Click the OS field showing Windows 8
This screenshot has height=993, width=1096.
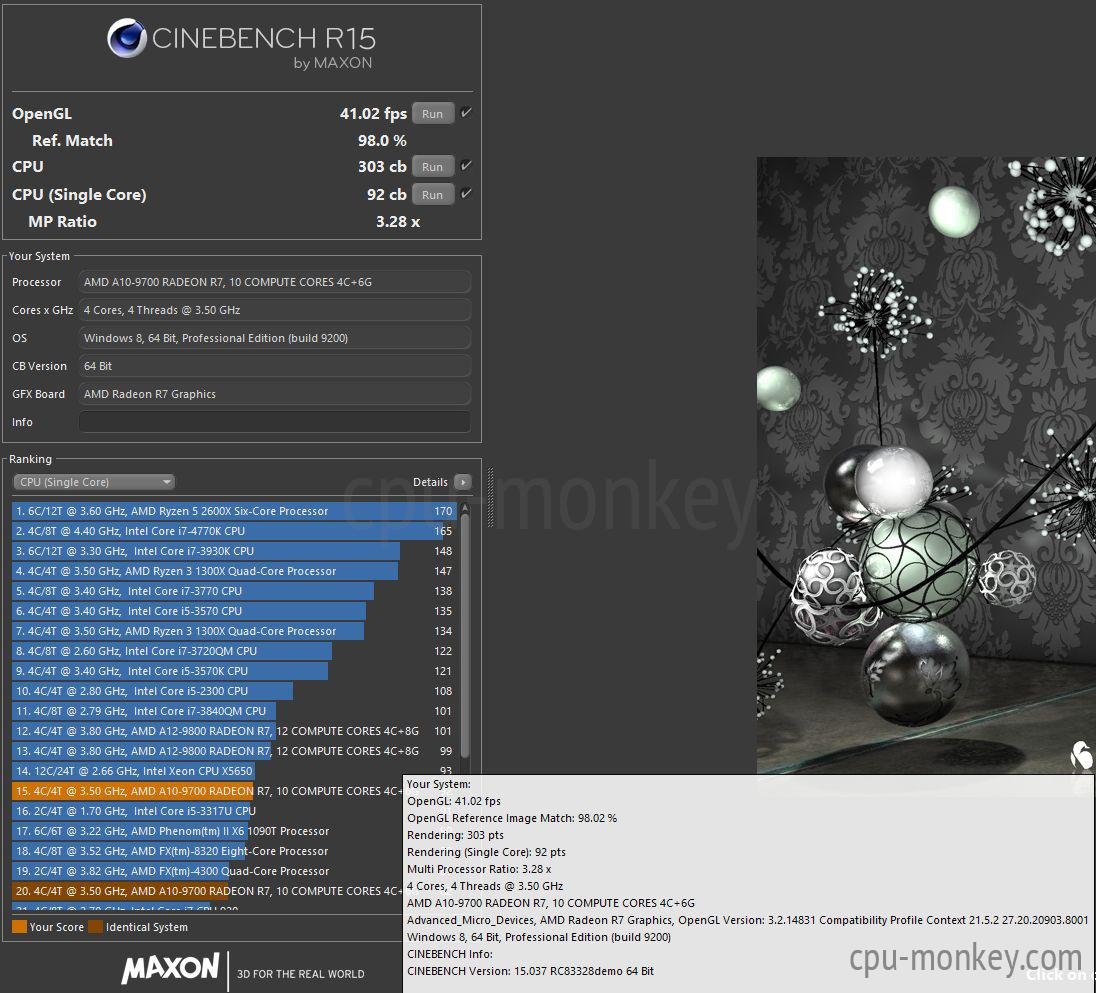pos(274,338)
